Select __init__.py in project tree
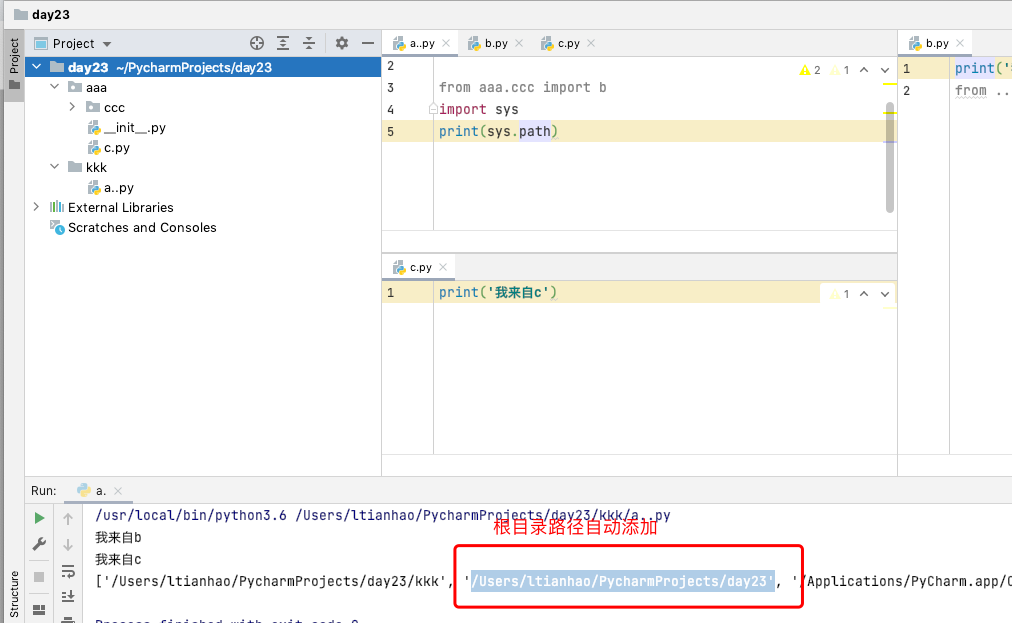 point(127,128)
